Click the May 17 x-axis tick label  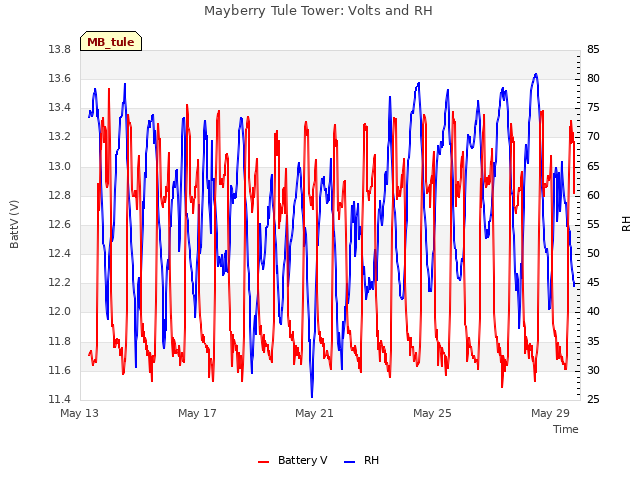coord(197,413)
